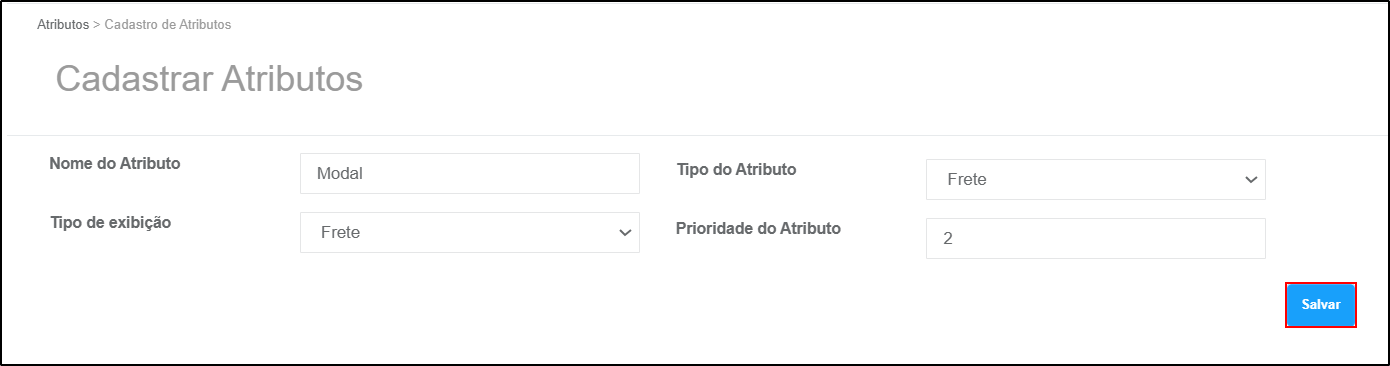Image resolution: width=1390 pixels, height=366 pixels.
Task: Click the Prioridade do Atributo label
Action: pos(759,228)
